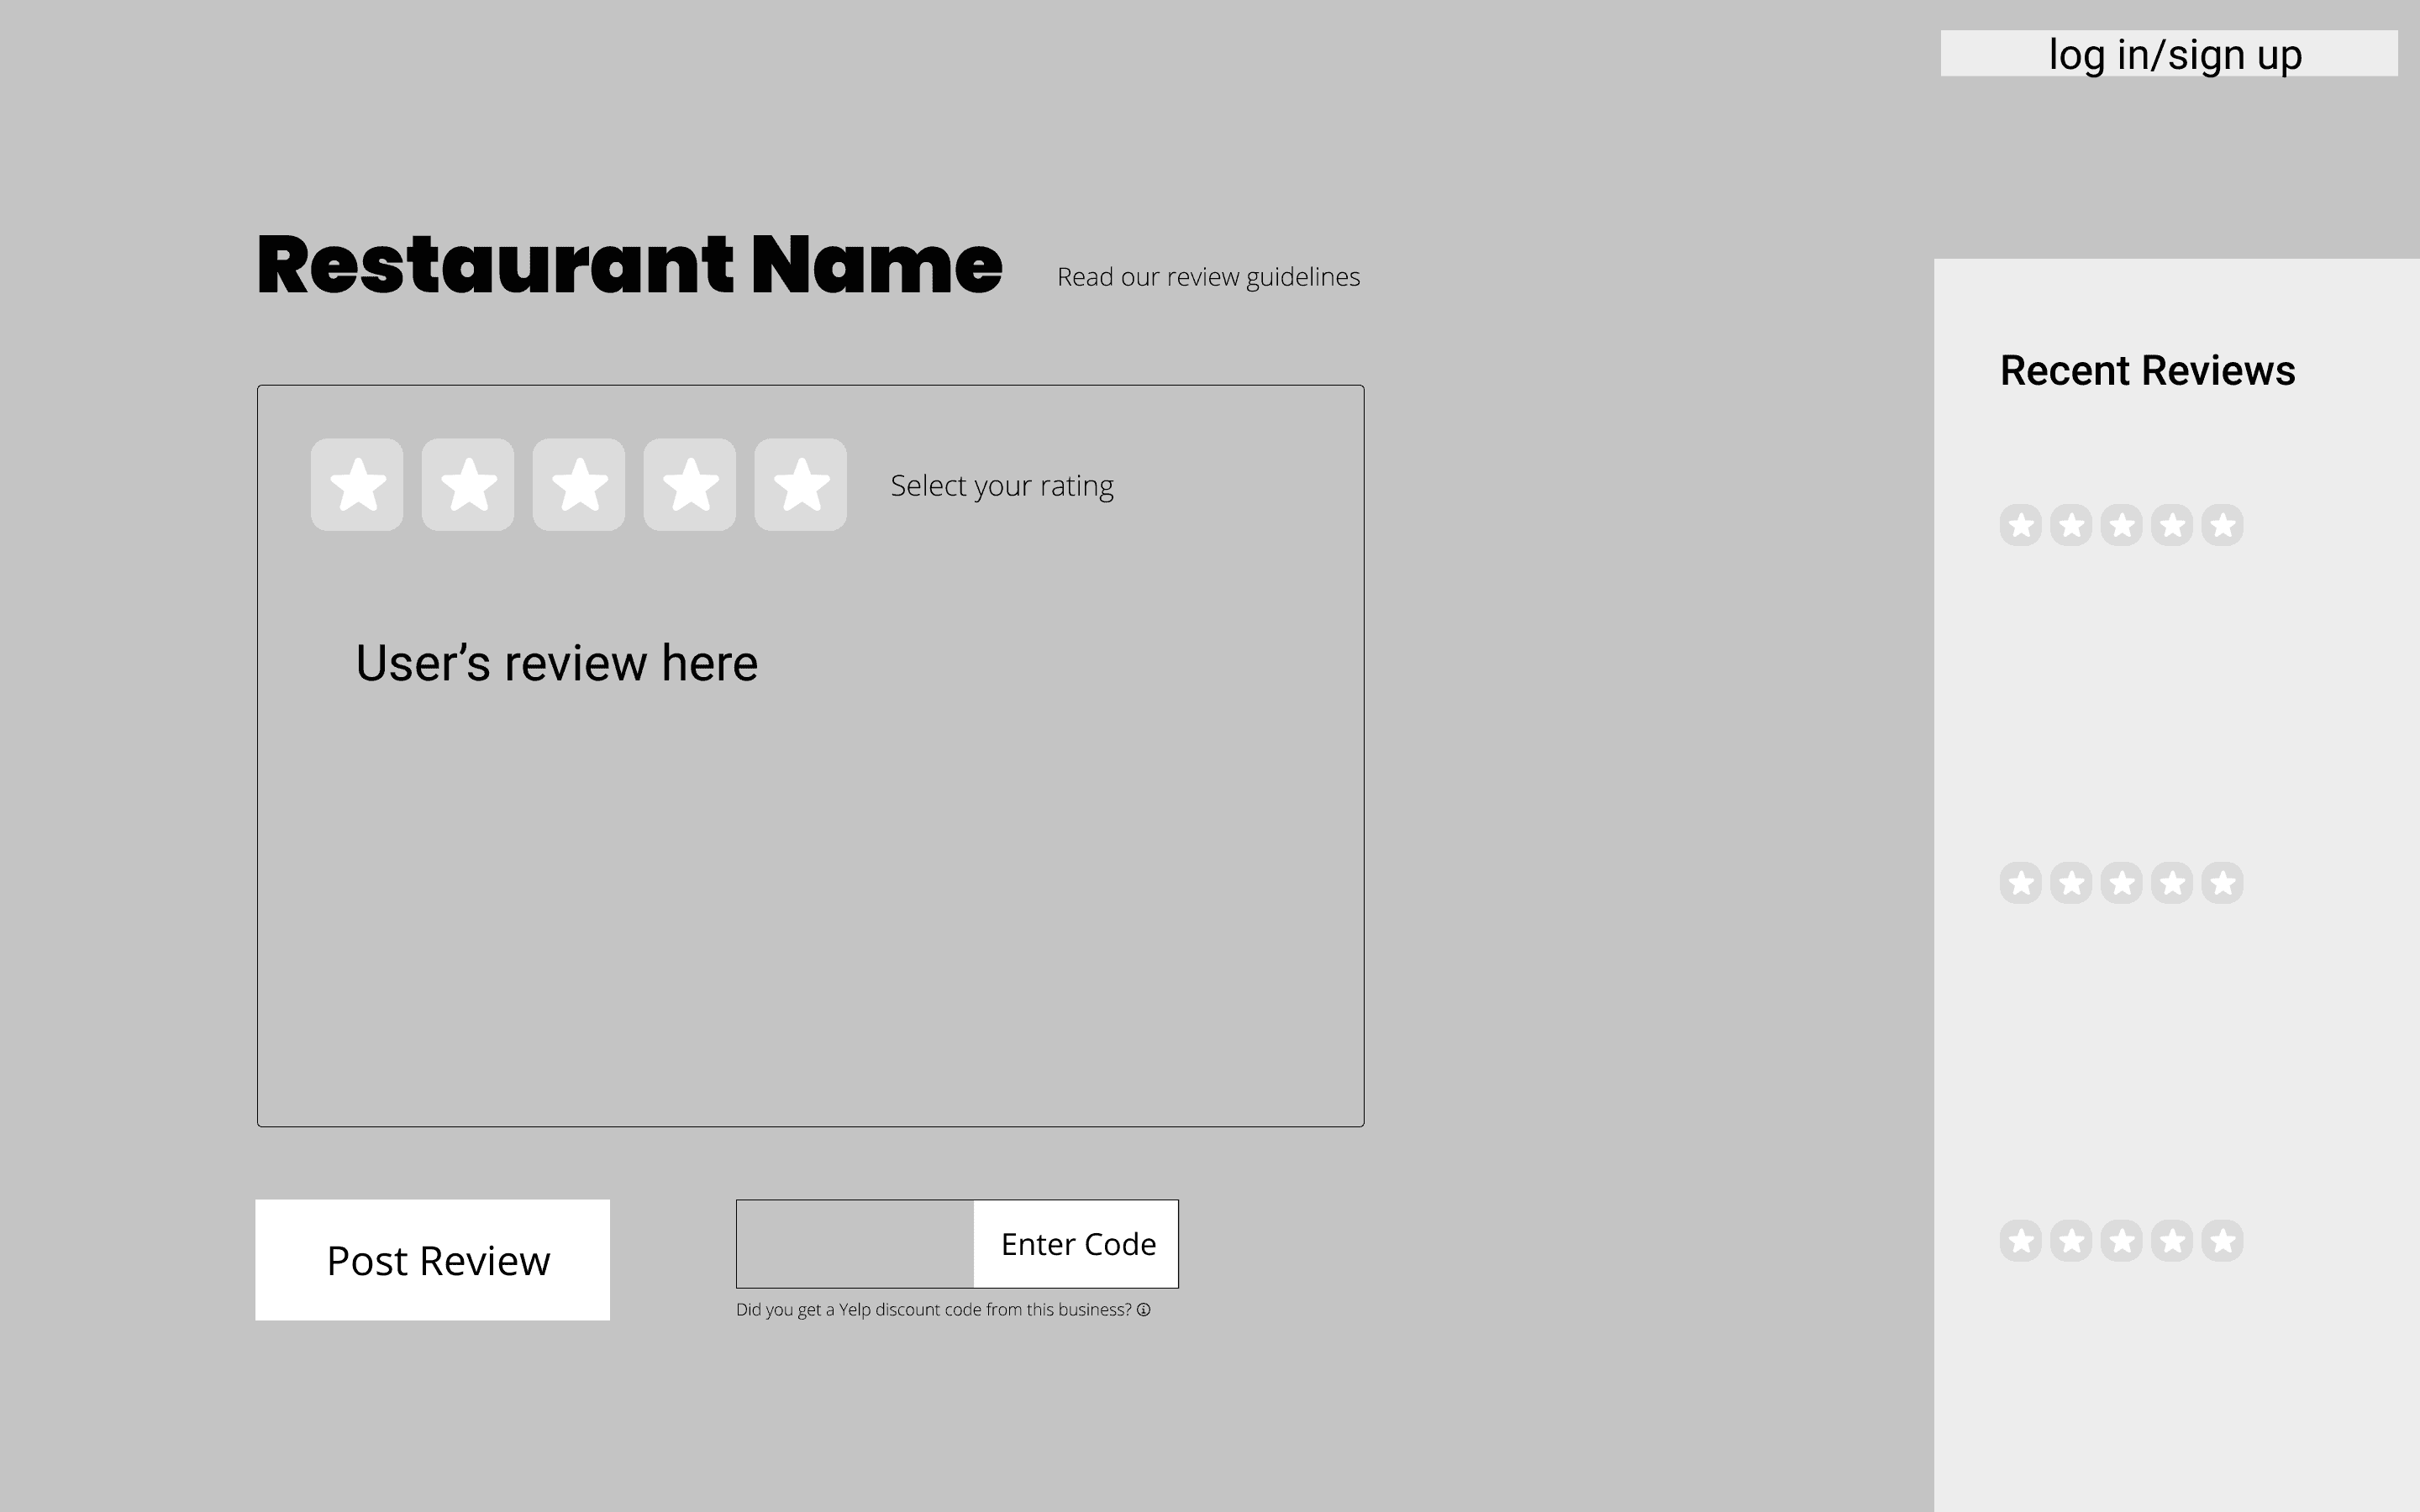Click last star of bottom recent review
This screenshot has width=2420, height=1512.
[2222, 1241]
